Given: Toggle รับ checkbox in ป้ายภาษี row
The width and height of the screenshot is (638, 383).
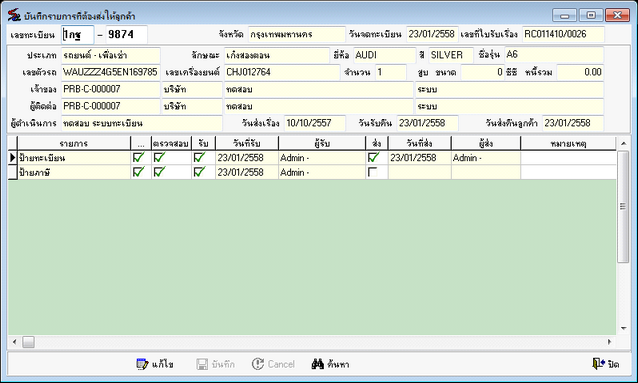Looking at the screenshot, I should coord(199,172).
